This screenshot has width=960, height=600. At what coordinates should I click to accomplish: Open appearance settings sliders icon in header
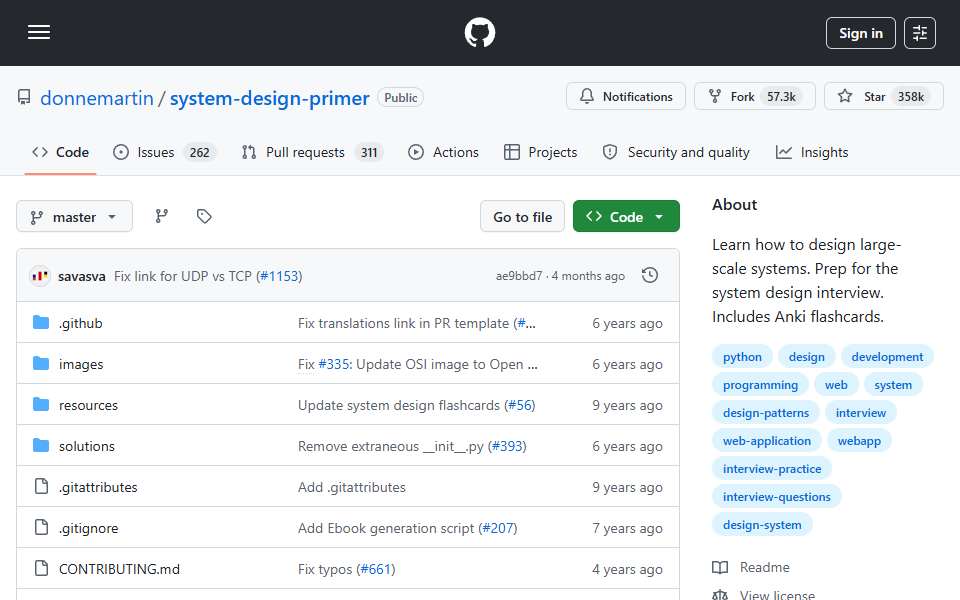tap(920, 33)
